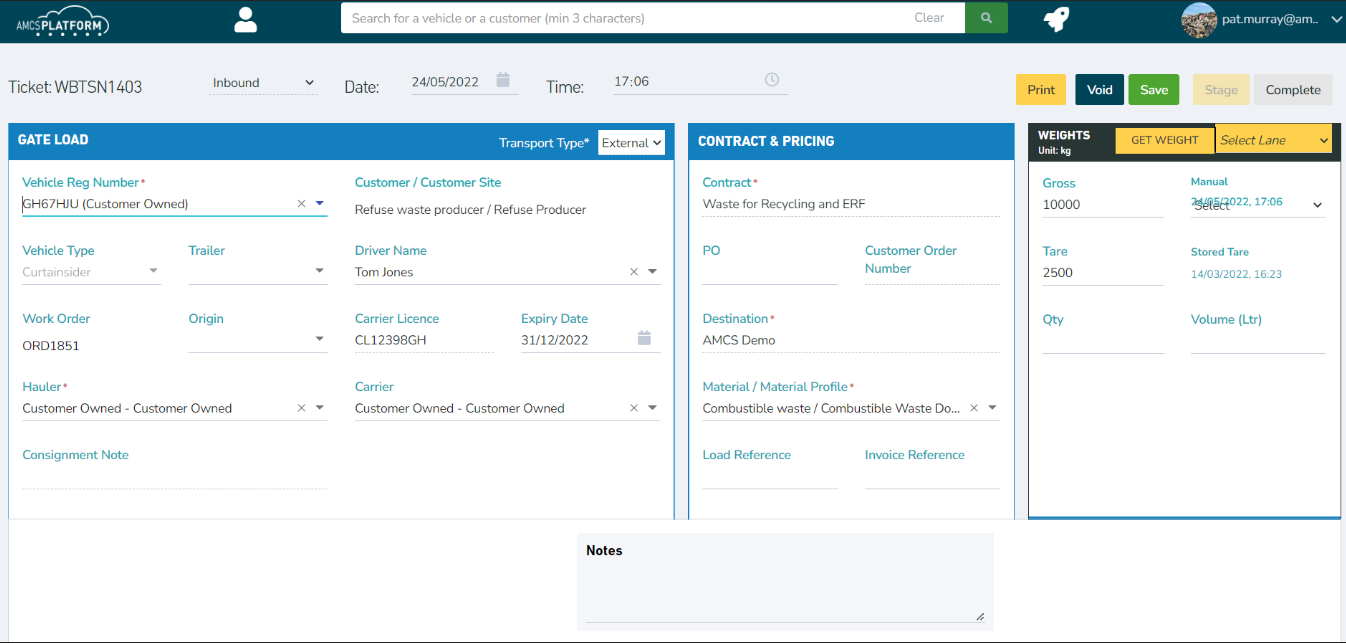Remove driver Tom Jones using the × icon
Screen dimensions: 1346x643
(634, 271)
